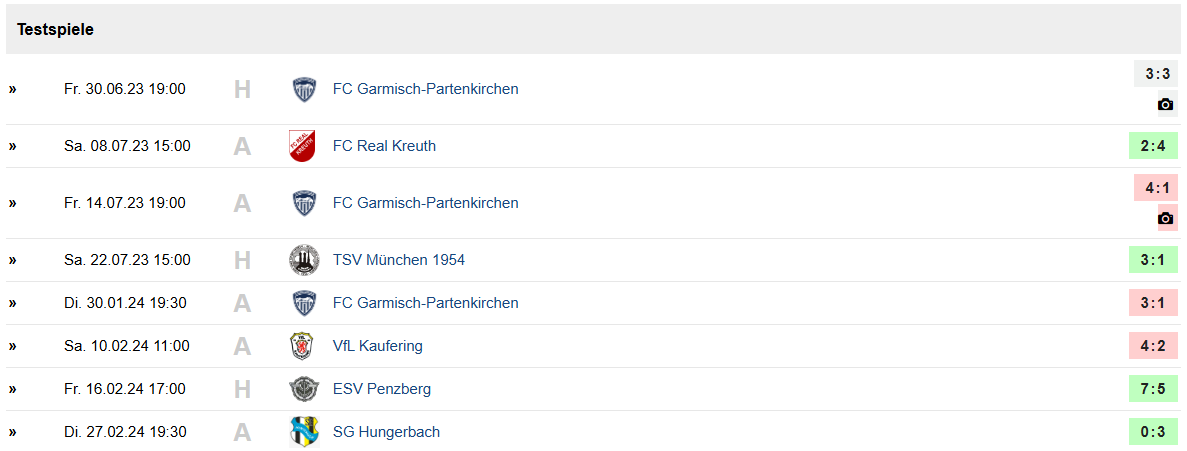The height and width of the screenshot is (451, 1187).
Task: Open photo gallery camera icon under 4:1 result
Action: [1166, 219]
